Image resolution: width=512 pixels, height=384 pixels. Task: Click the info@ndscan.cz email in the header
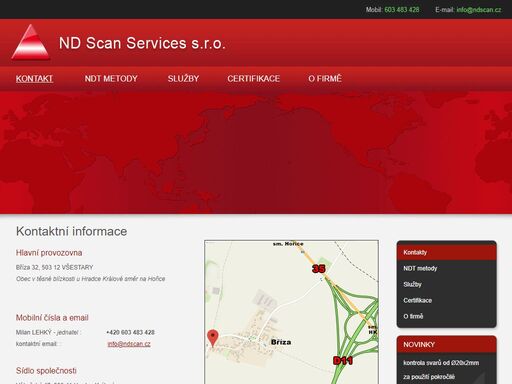click(x=479, y=10)
